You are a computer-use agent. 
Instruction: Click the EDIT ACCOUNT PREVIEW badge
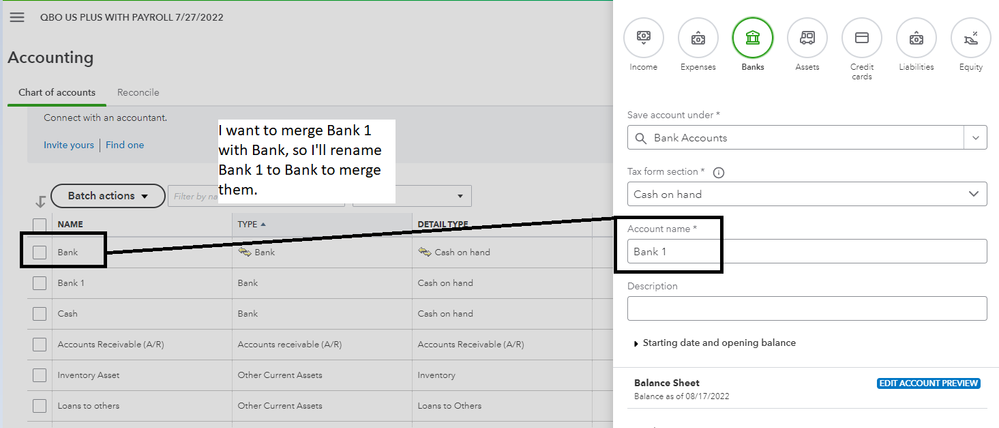point(928,383)
